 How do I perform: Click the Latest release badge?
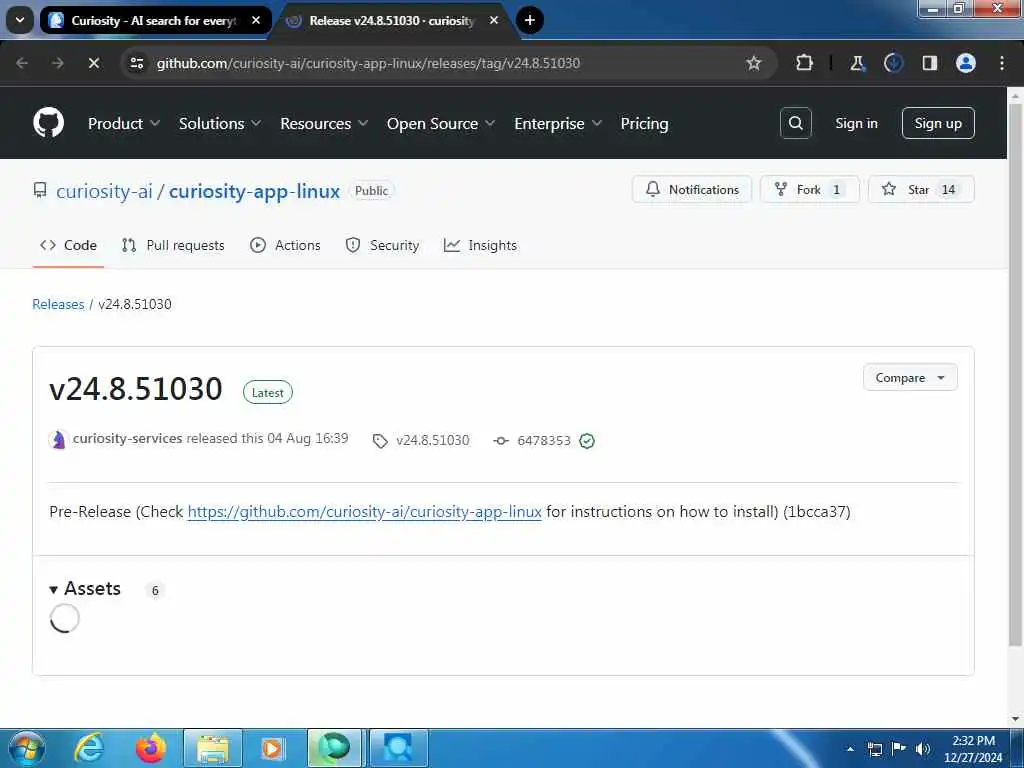[268, 392]
